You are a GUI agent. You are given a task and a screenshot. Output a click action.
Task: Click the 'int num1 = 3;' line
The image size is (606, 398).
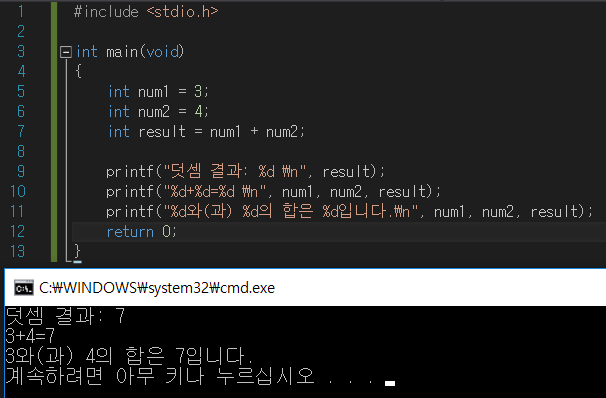tap(158, 92)
